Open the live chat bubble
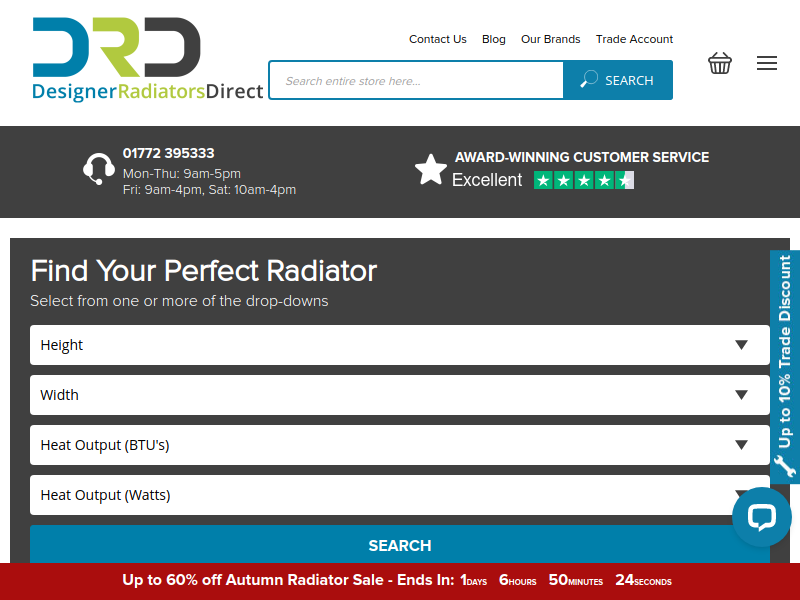 [x=761, y=517]
